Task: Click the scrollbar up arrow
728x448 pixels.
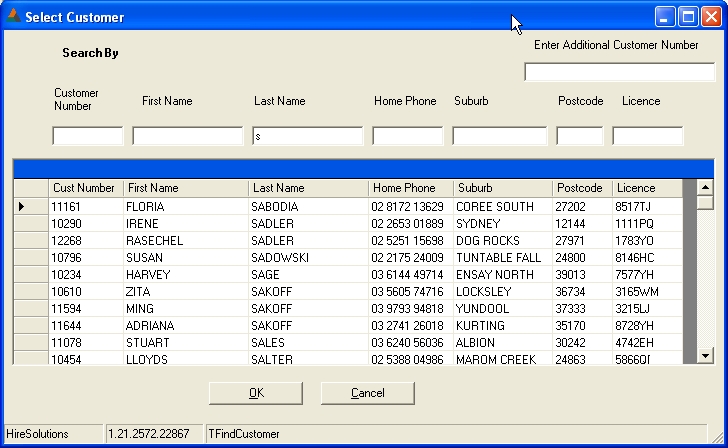Action: click(705, 188)
